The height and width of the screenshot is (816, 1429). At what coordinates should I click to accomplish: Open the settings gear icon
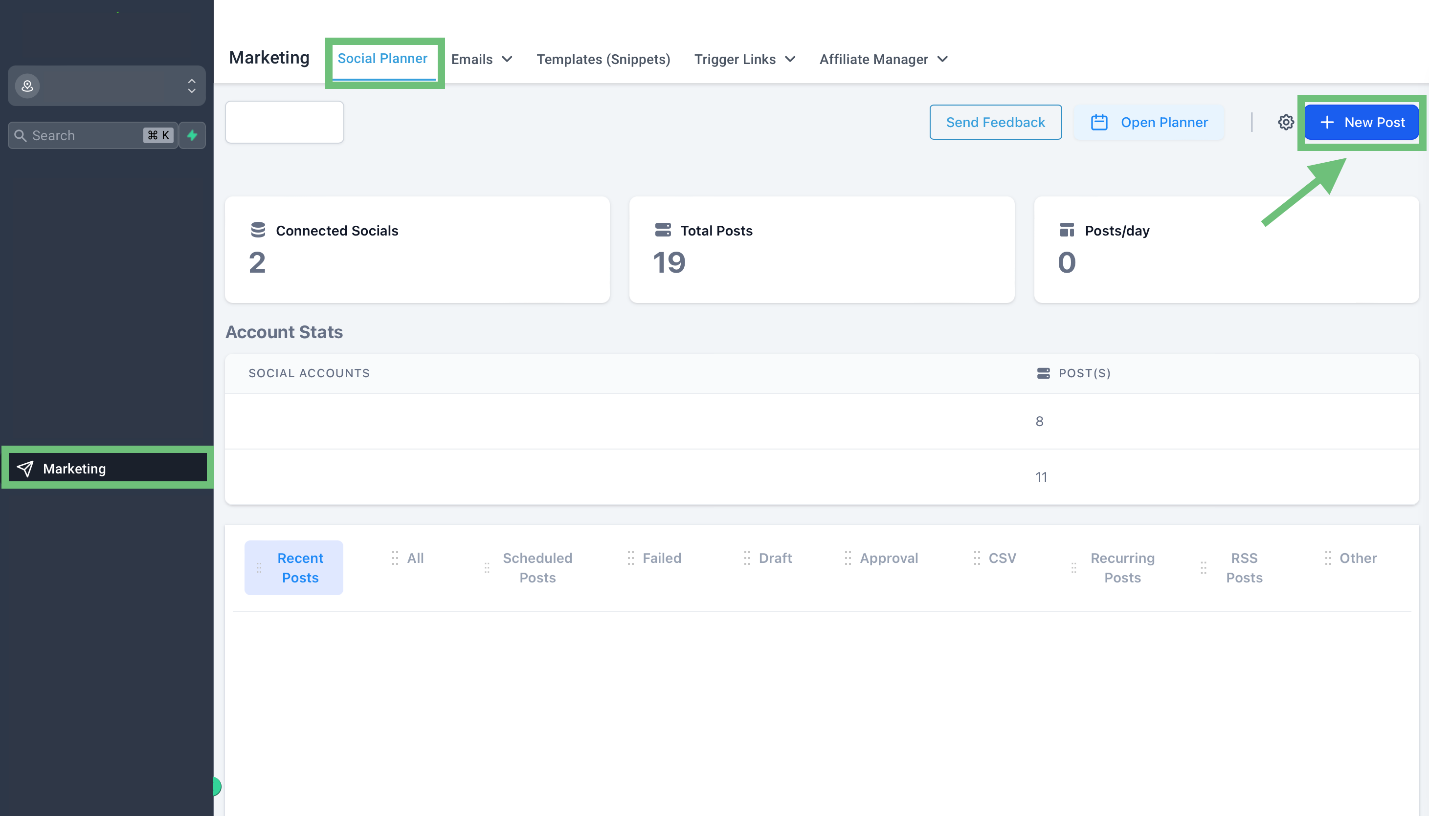1286,122
